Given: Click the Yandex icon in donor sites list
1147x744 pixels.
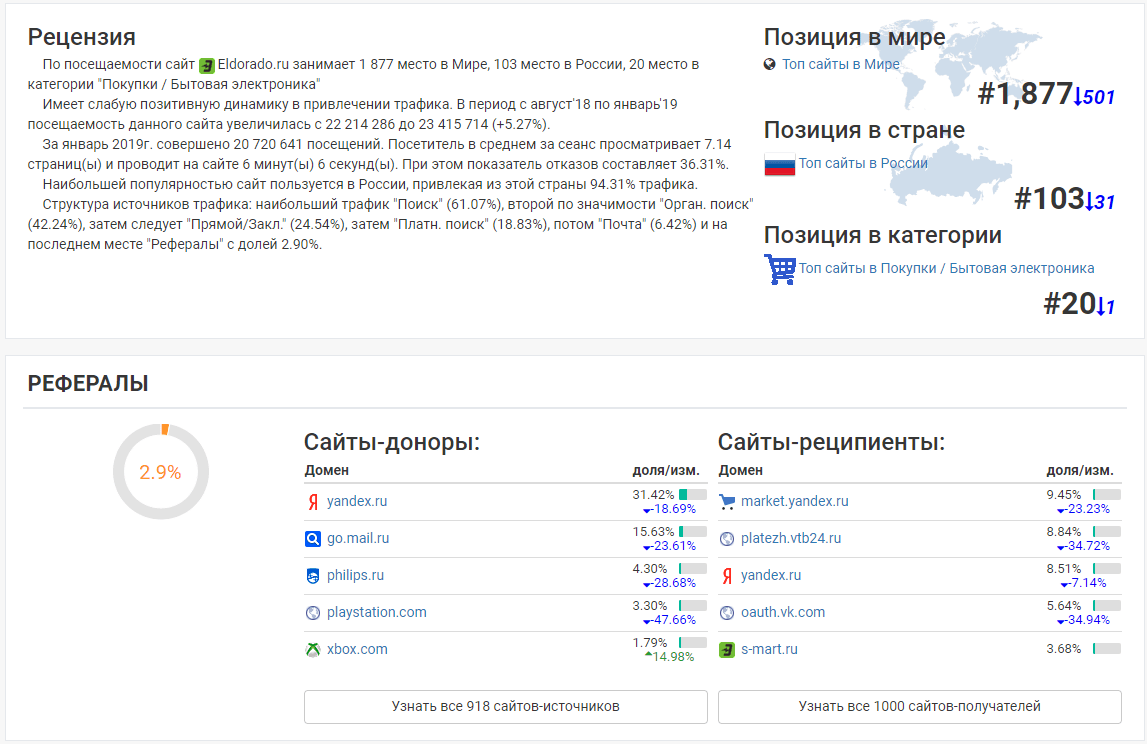Looking at the screenshot, I should [313, 502].
